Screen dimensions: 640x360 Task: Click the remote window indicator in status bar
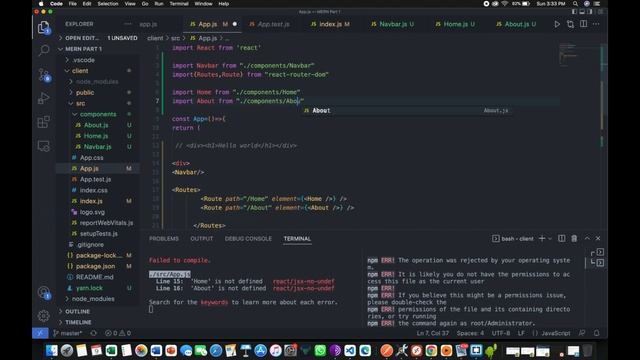click(40, 333)
